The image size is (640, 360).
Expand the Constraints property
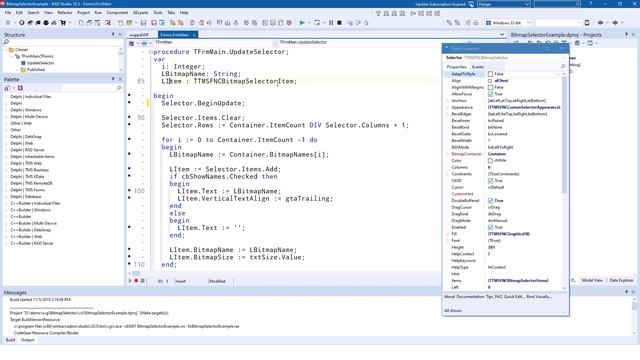click(448, 174)
